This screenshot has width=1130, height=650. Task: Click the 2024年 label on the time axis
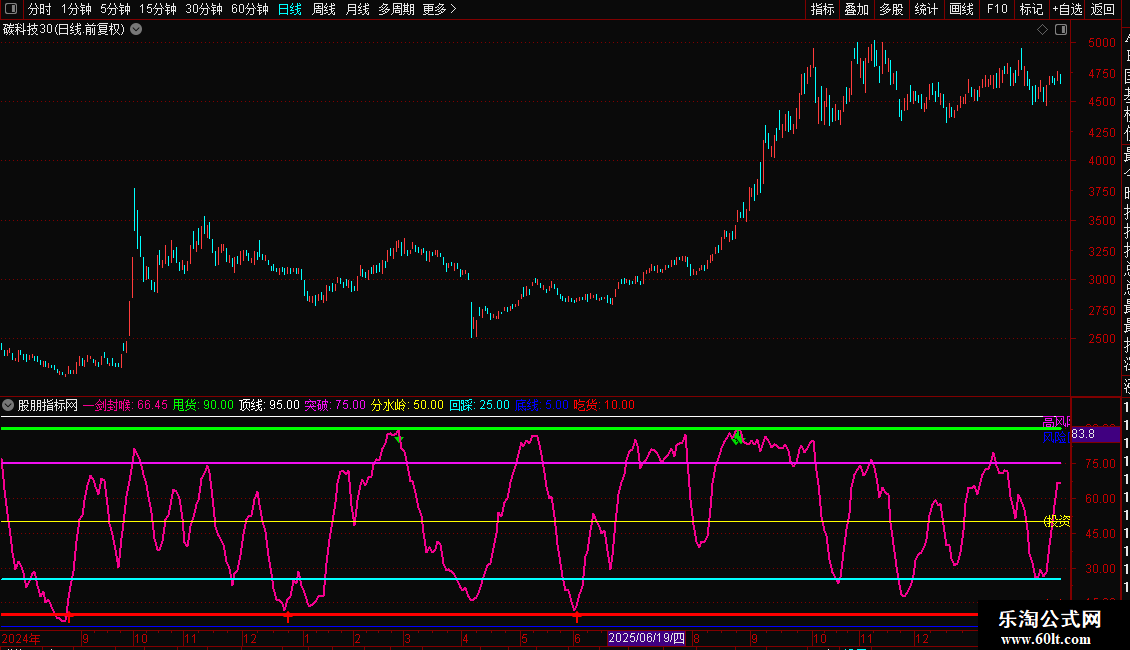pos(21,638)
